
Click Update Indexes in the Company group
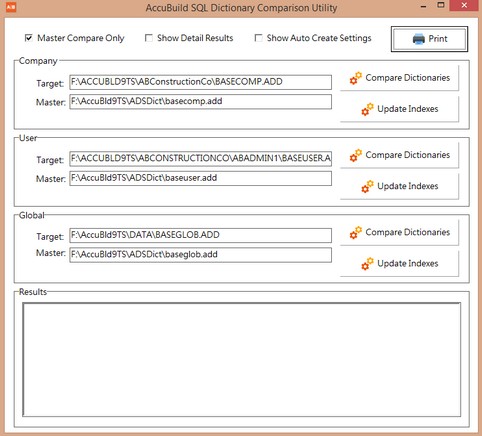[399, 109]
